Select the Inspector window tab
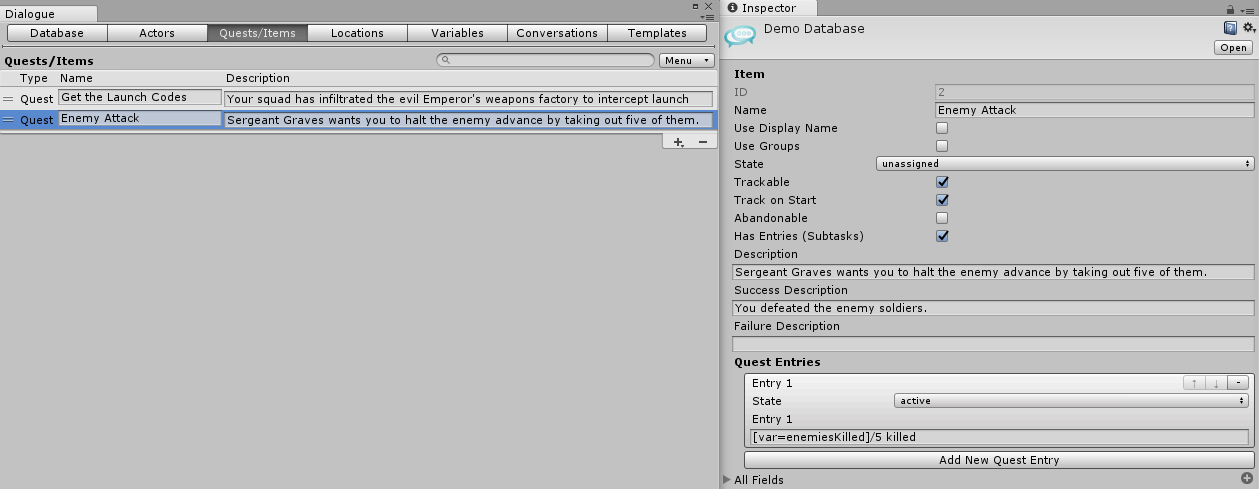This screenshot has width=1259, height=489. tap(767, 8)
